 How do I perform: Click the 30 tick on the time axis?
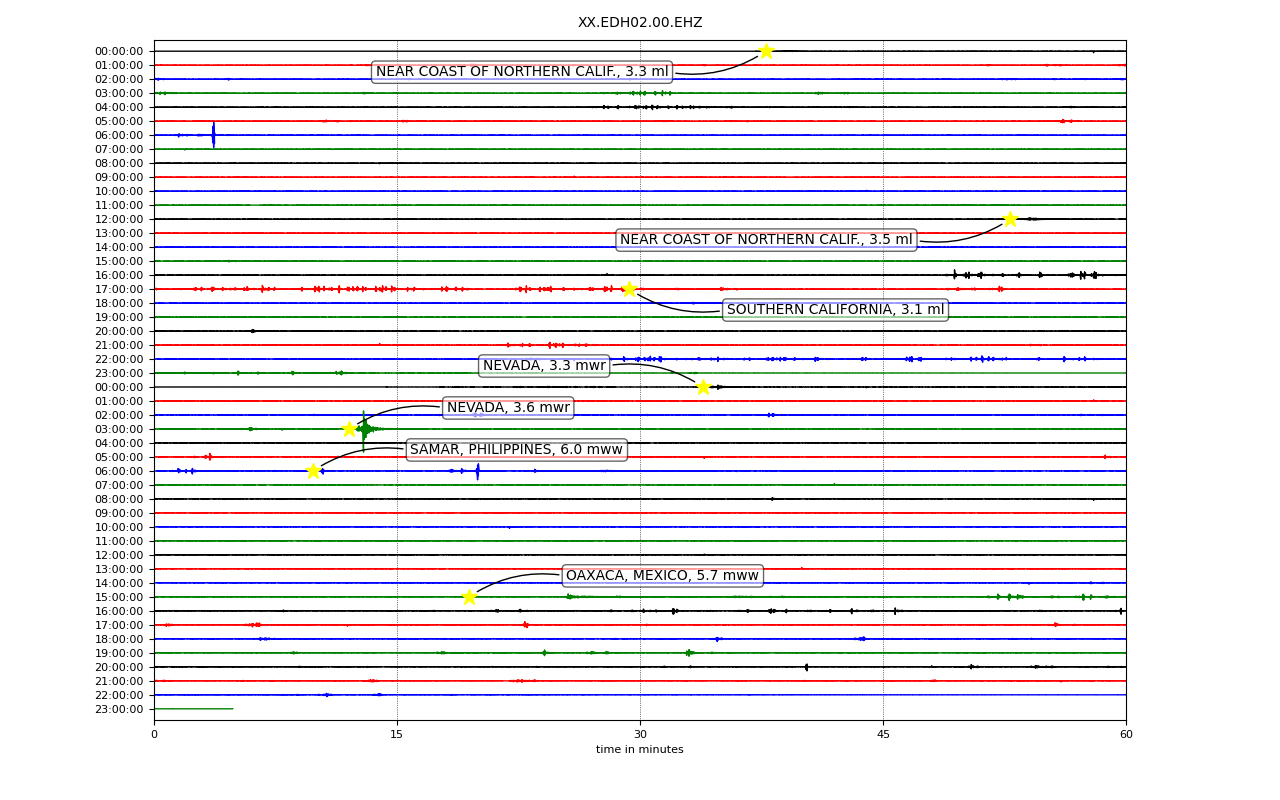640,735
